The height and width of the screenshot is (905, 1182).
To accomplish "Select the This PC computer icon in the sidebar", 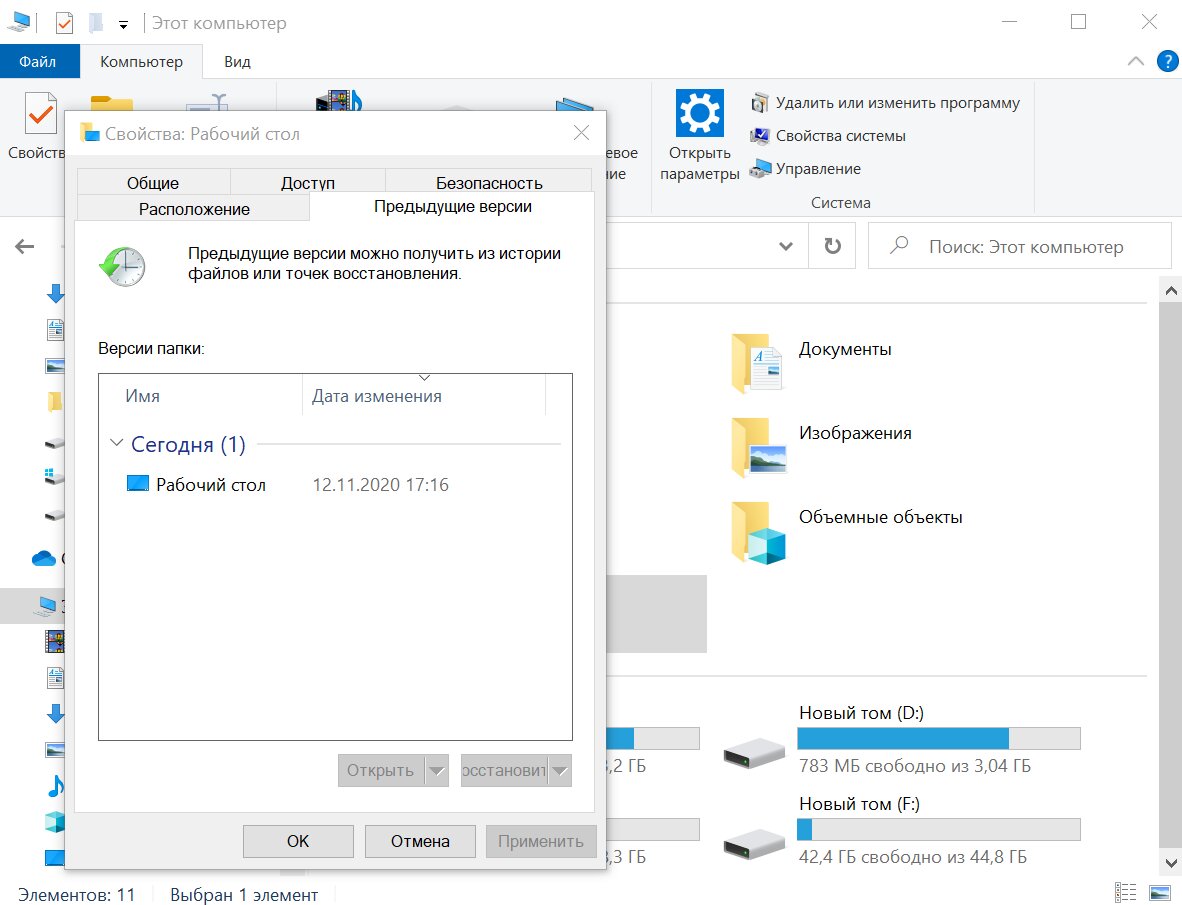I will click(x=47, y=605).
